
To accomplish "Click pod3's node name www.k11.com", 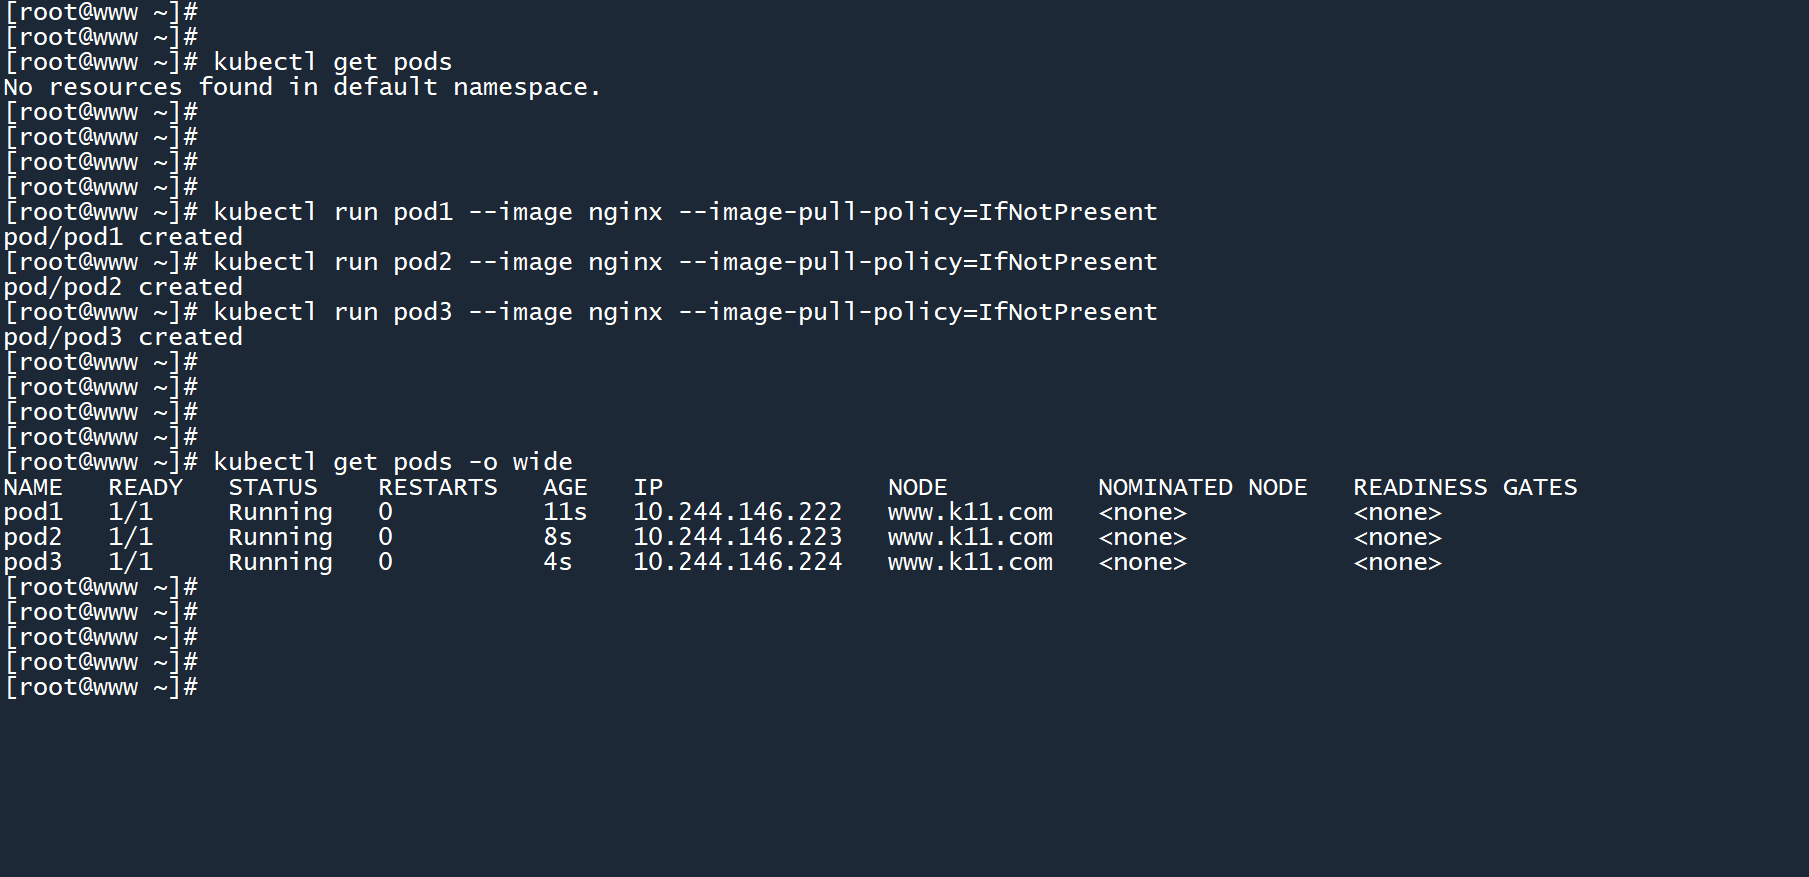I will (970, 562).
